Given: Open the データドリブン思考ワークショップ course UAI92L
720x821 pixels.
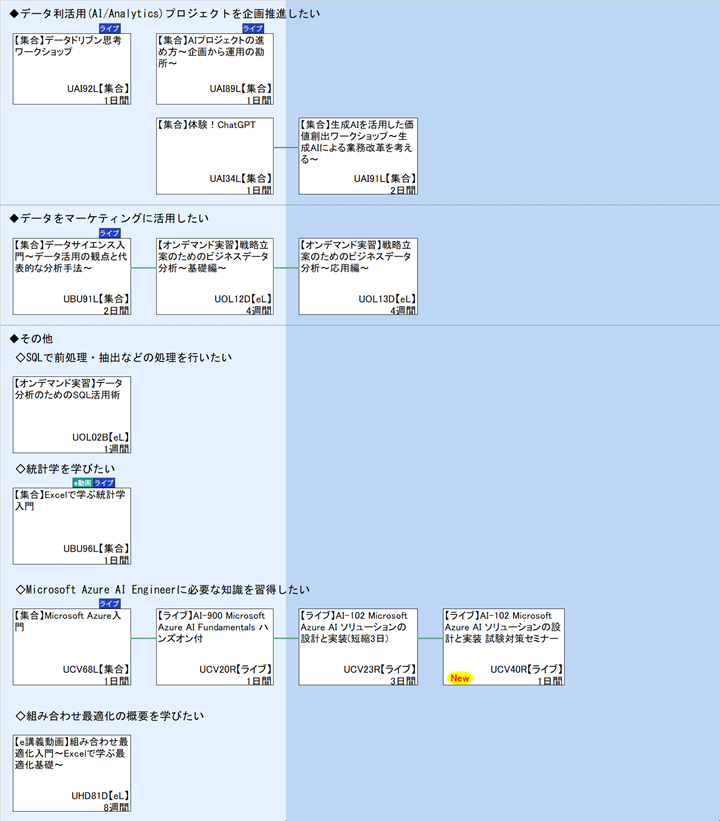Looking at the screenshot, I should [x=71, y=69].
